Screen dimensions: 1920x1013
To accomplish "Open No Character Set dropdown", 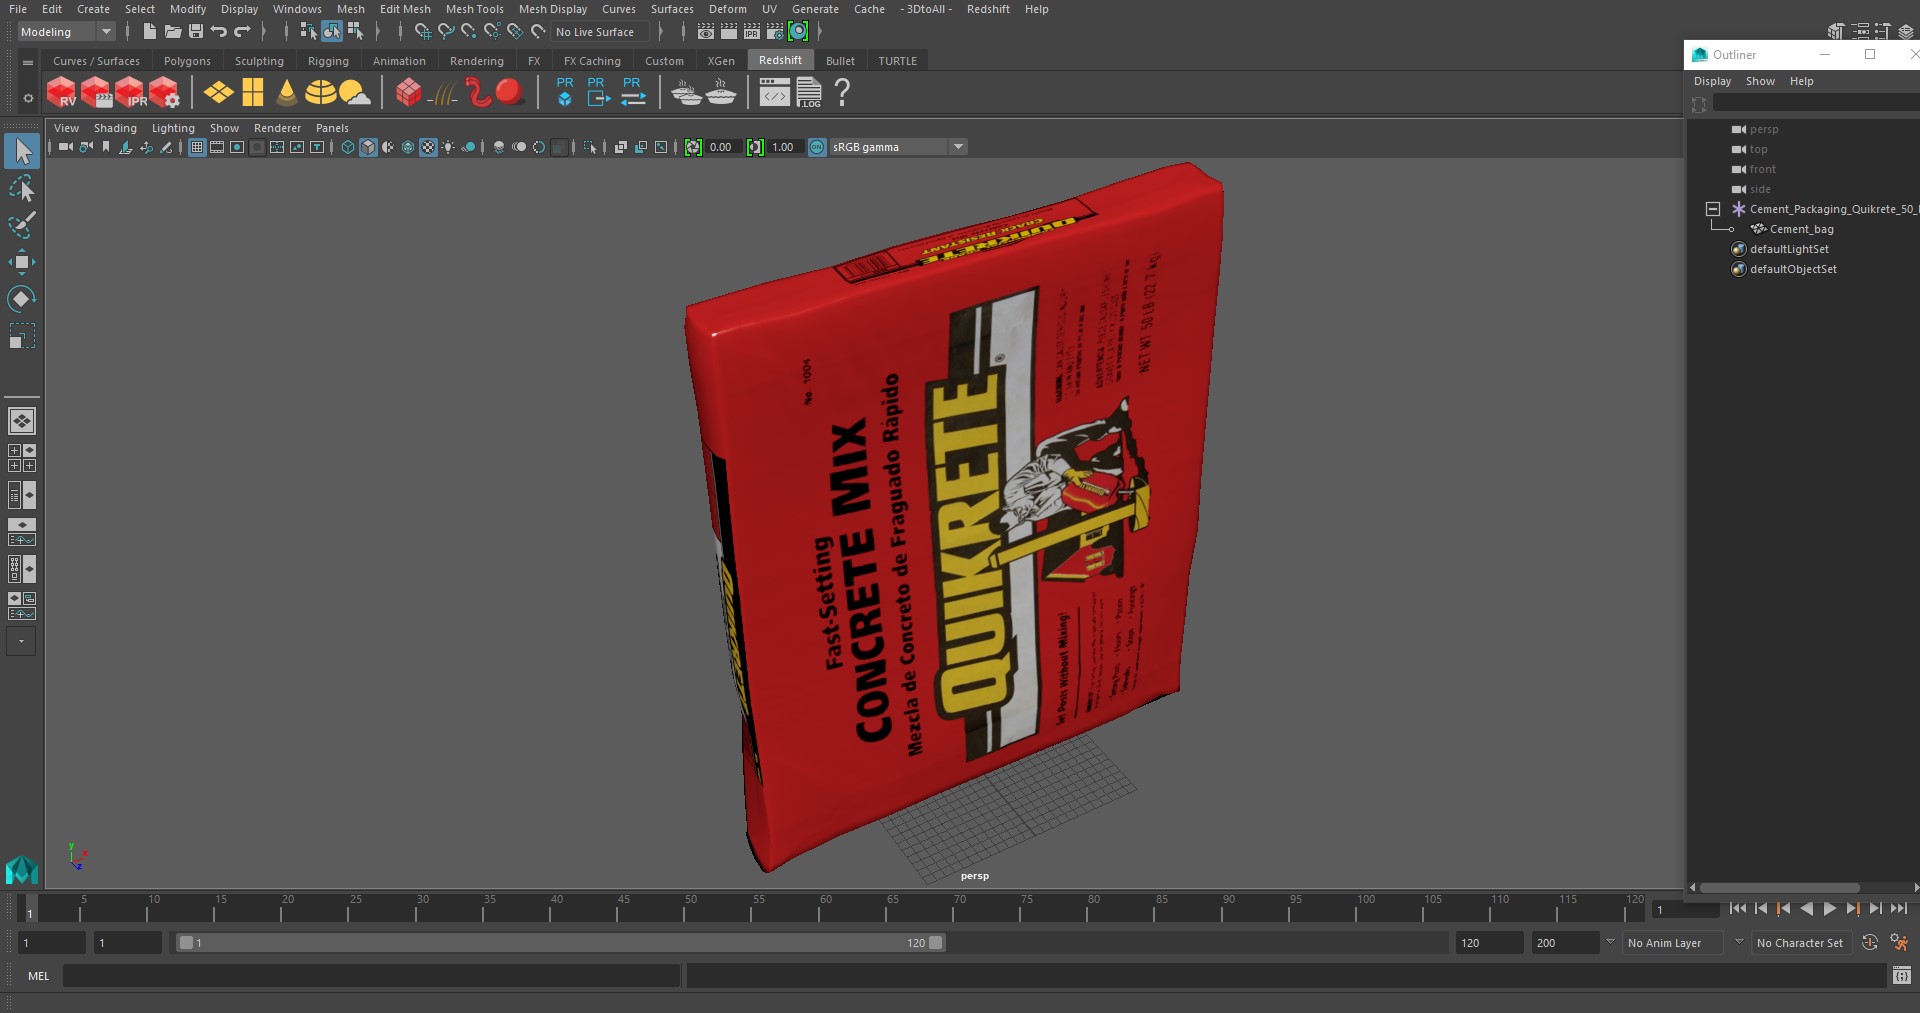I will [1803, 942].
